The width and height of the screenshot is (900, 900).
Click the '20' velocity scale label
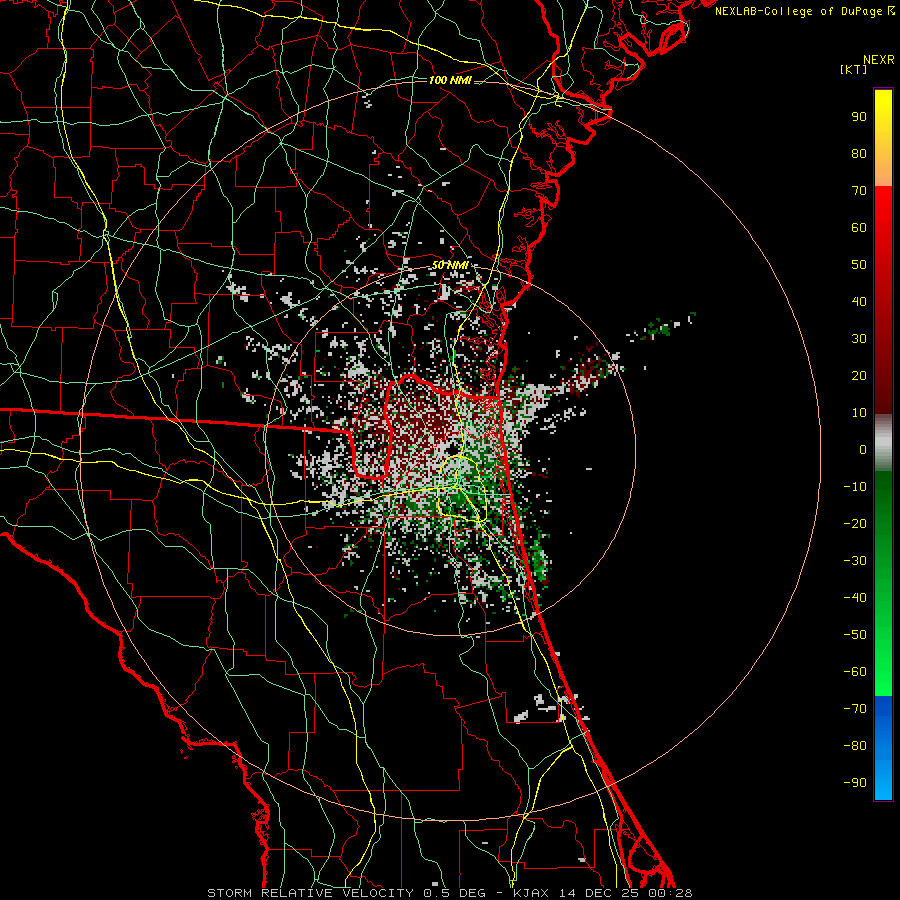(x=859, y=376)
